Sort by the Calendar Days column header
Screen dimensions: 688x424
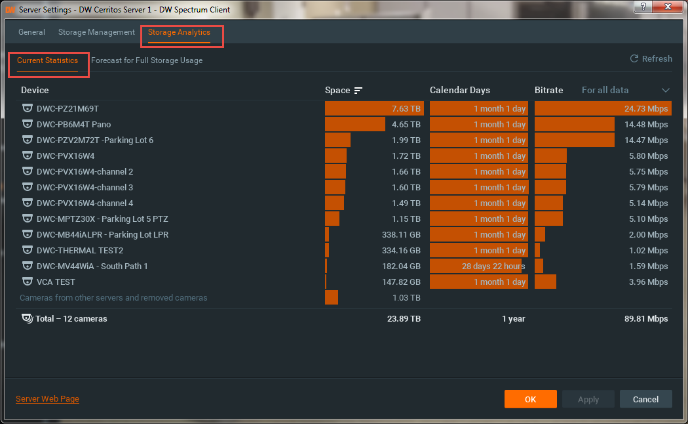click(458, 91)
